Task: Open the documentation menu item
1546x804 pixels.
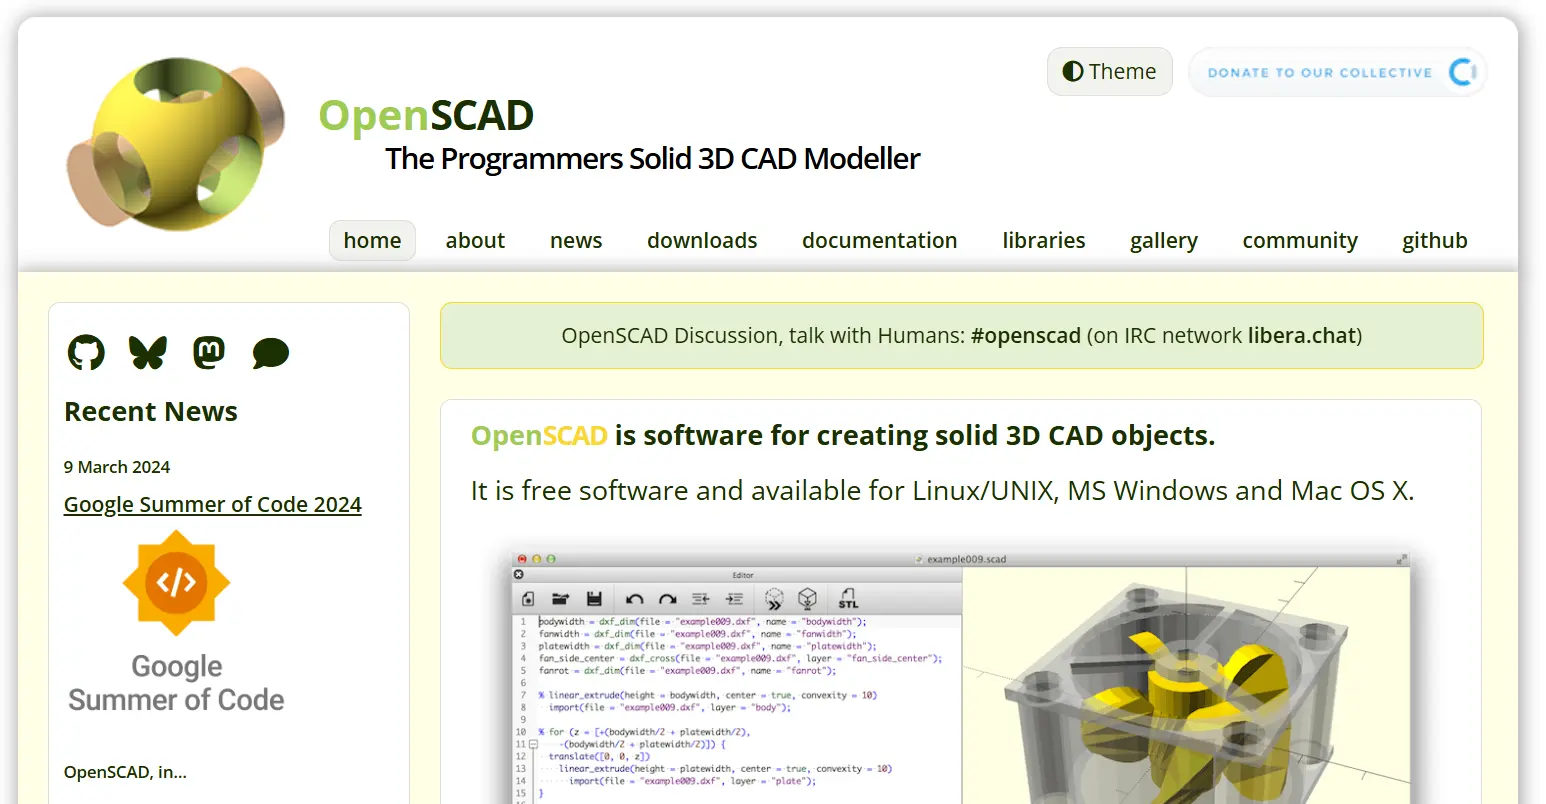Action: (x=879, y=240)
